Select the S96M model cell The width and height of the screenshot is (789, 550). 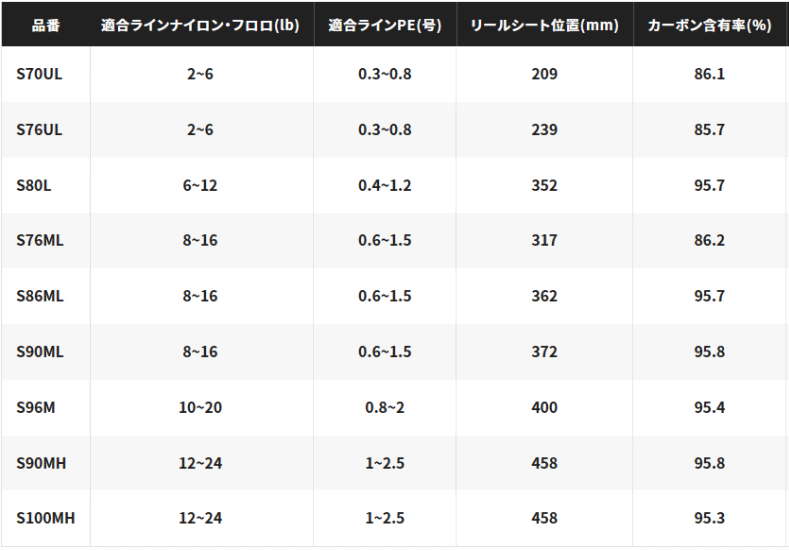pos(36,407)
